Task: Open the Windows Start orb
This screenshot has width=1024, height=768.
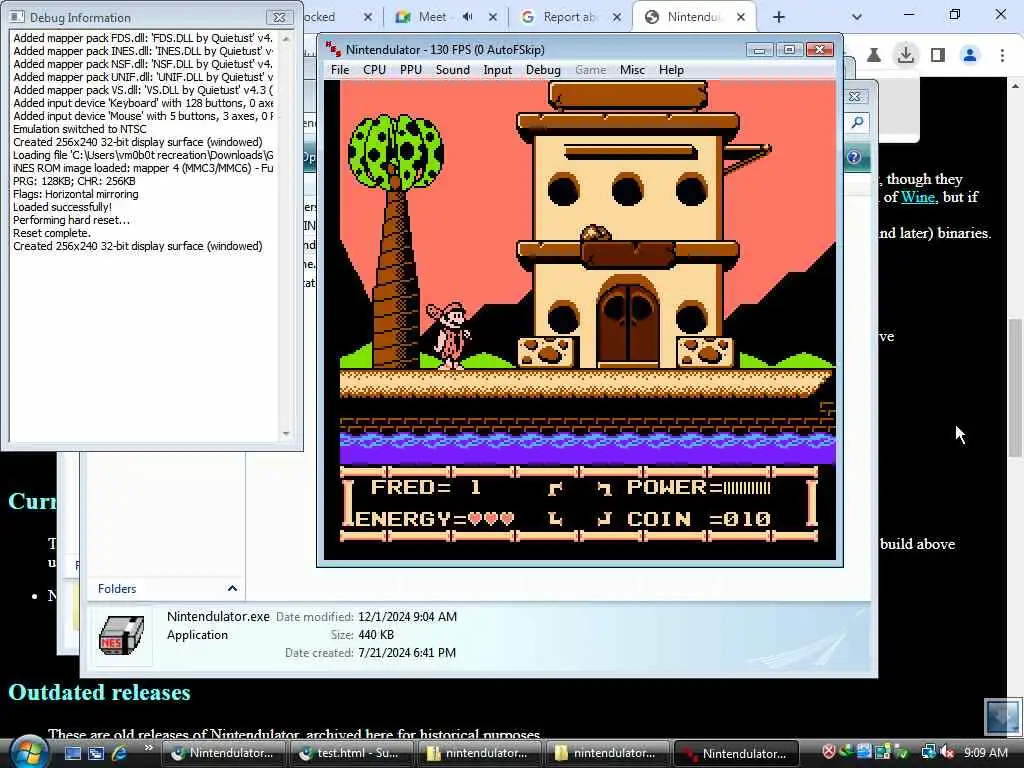Action: (x=28, y=752)
